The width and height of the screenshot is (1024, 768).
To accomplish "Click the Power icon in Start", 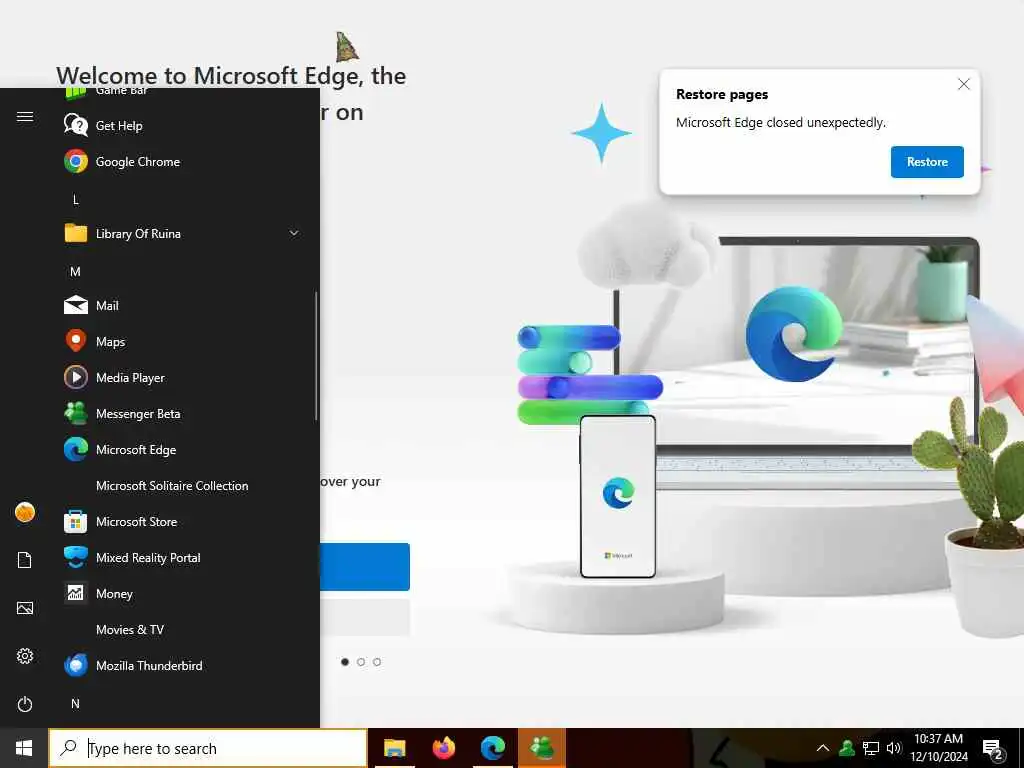I will [25, 704].
